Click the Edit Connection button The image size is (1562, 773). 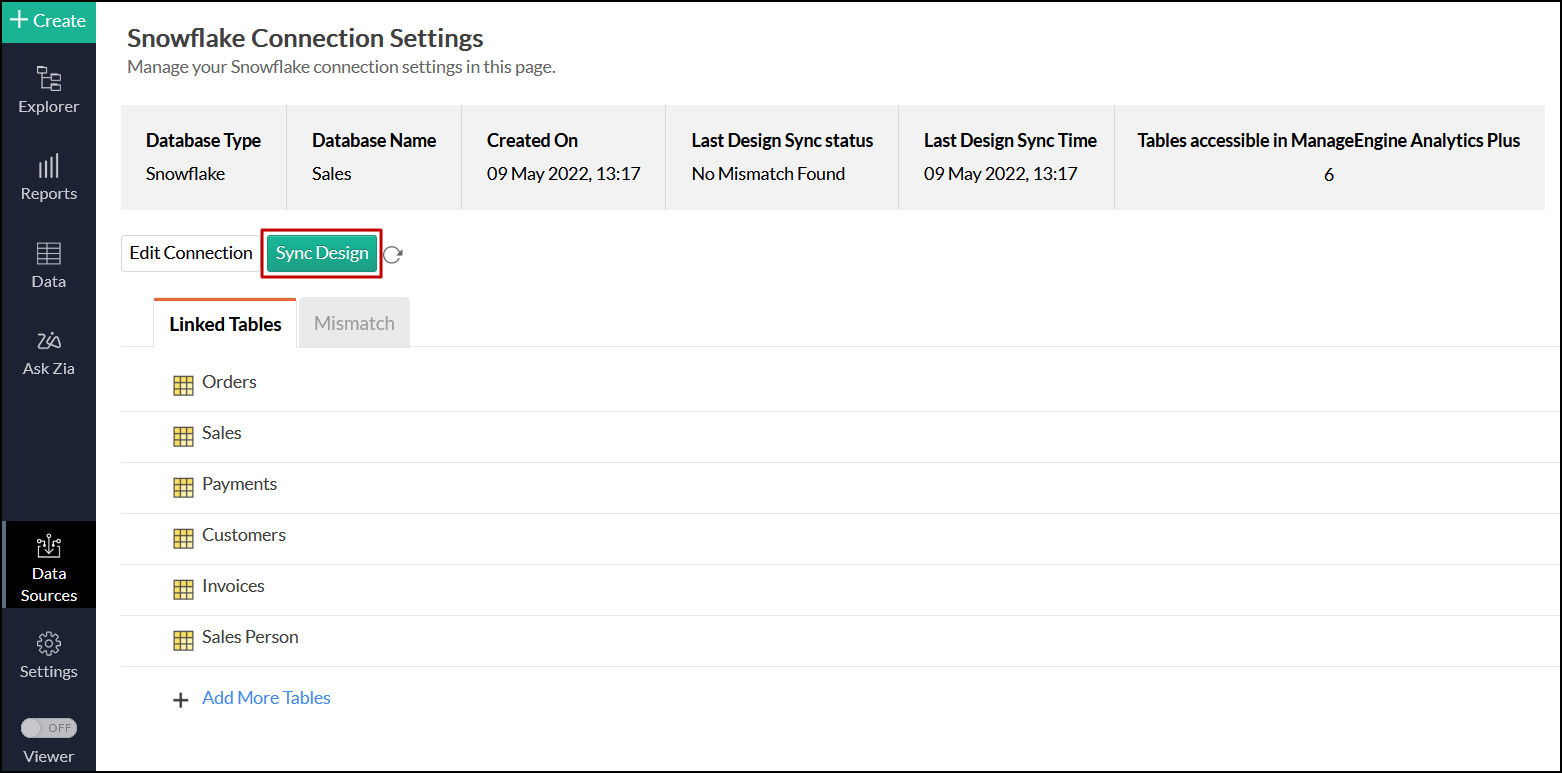pos(191,253)
